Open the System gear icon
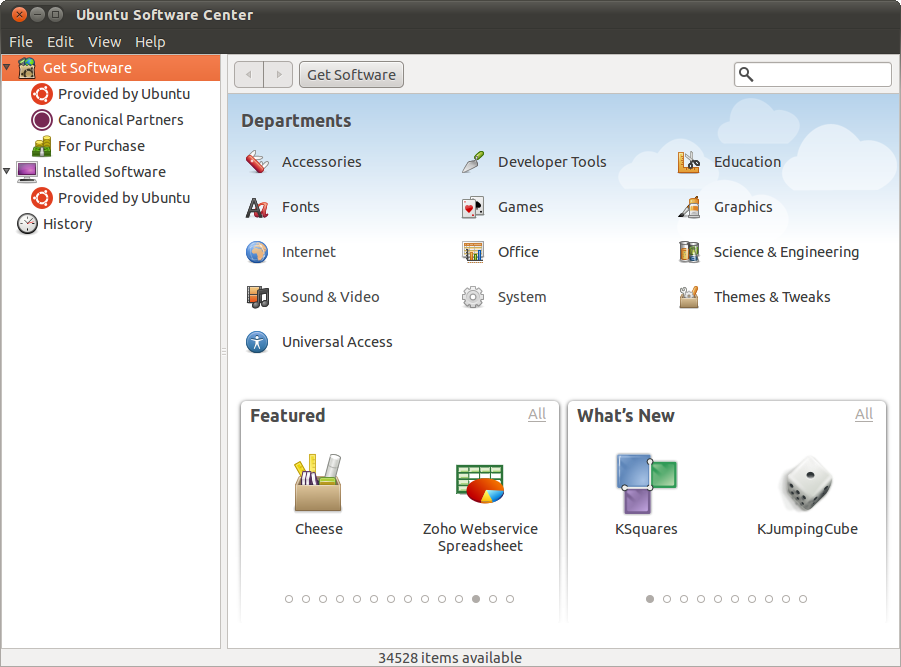The image size is (901, 667). [473, 297]
